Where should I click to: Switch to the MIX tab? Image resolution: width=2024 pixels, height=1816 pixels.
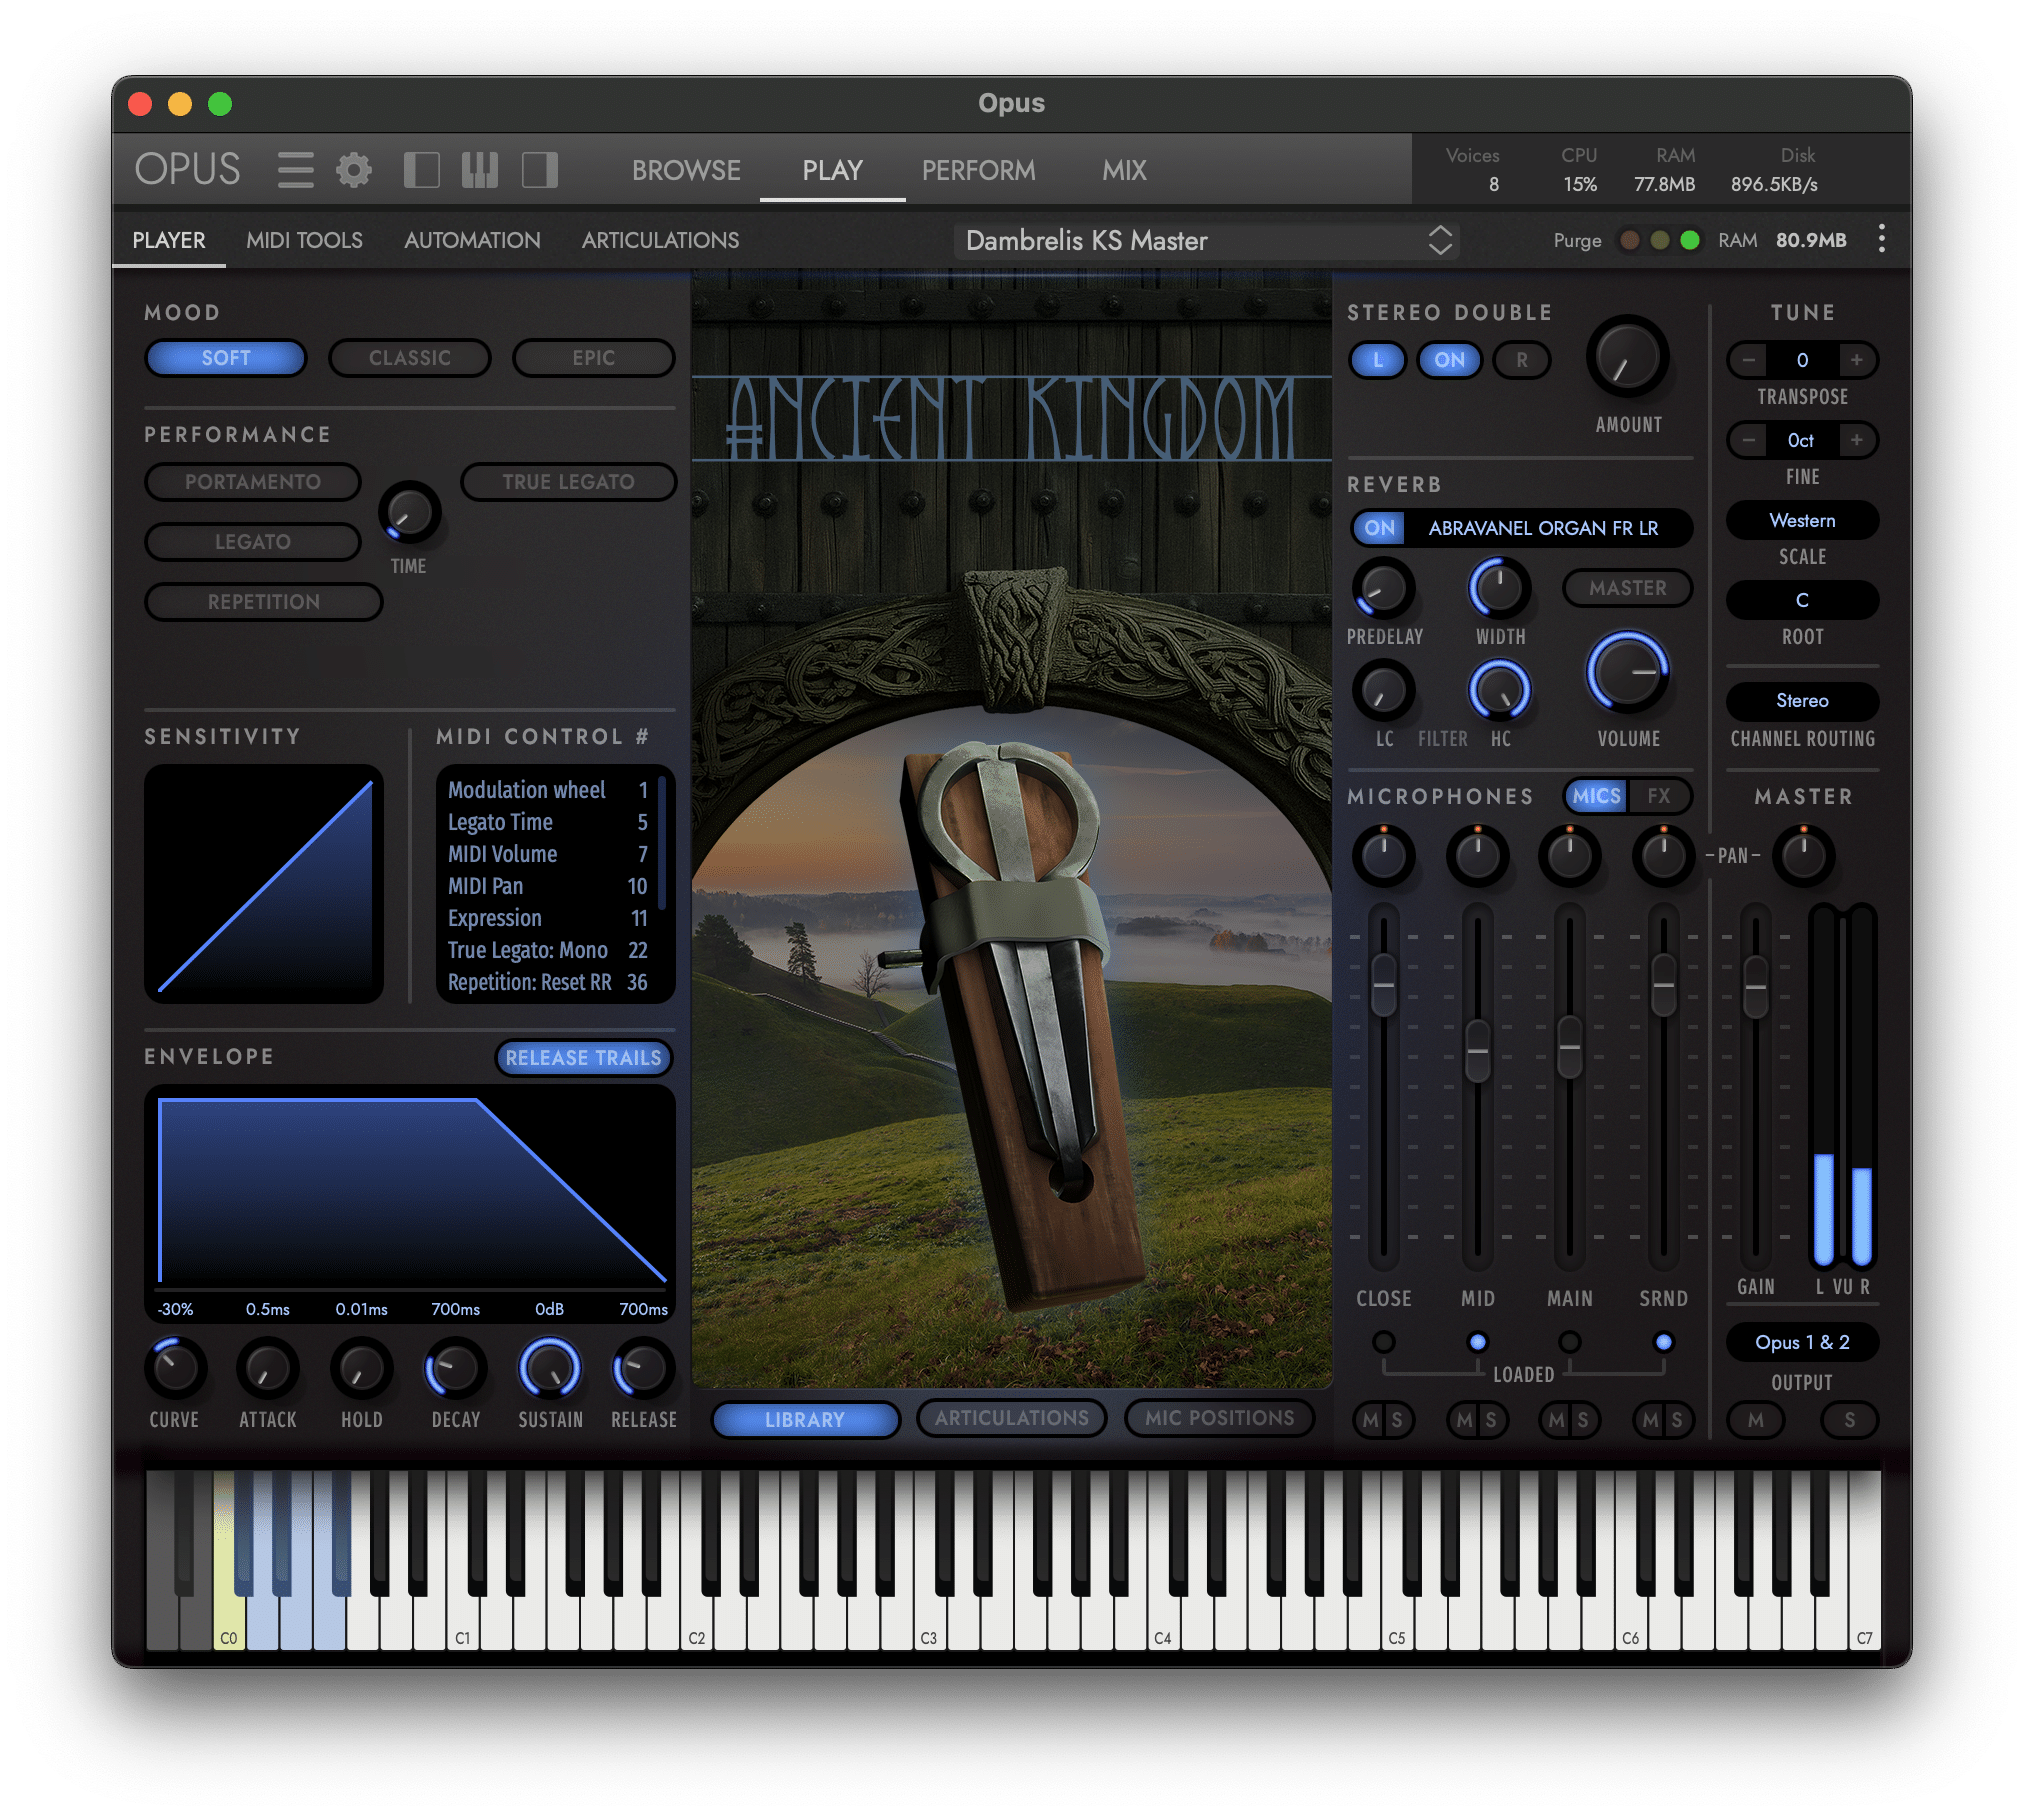(1124, 170)
